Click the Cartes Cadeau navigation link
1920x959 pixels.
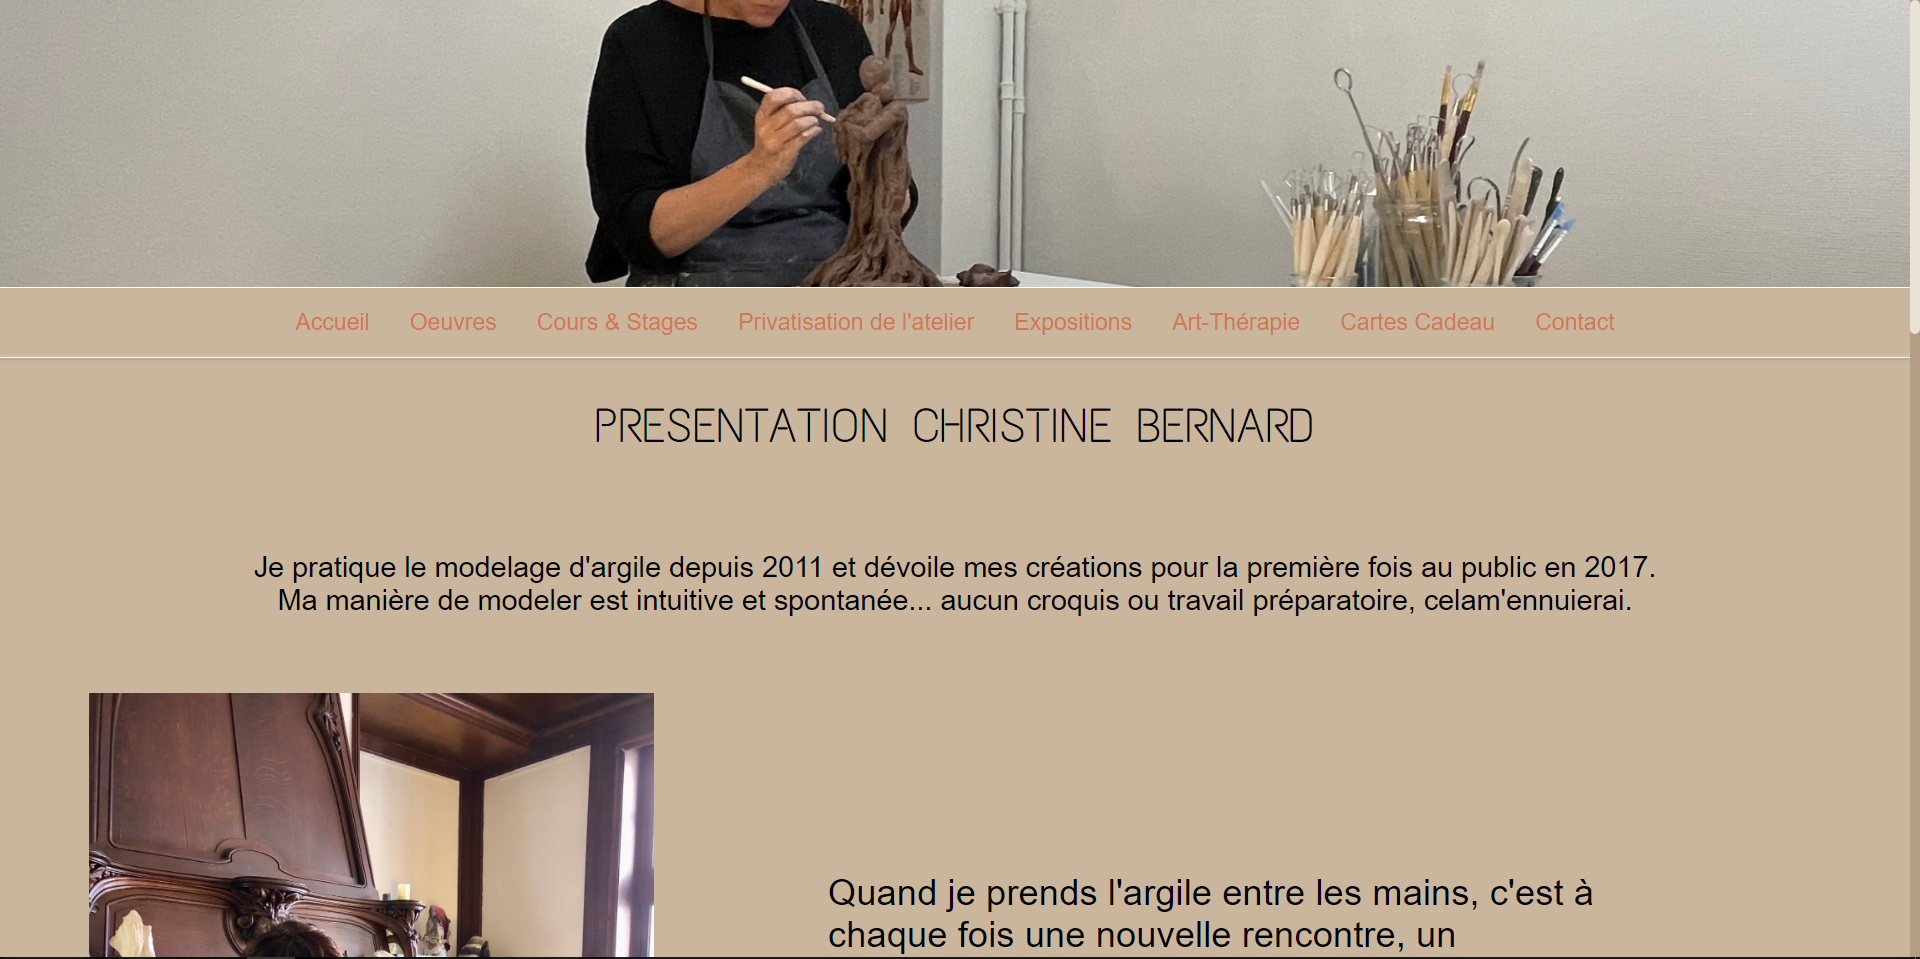(x=1417, y=322)
